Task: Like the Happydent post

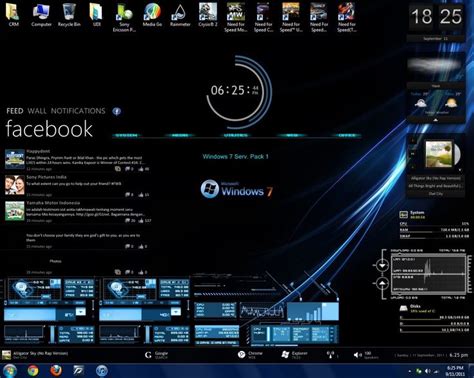Action: [141, 169]
